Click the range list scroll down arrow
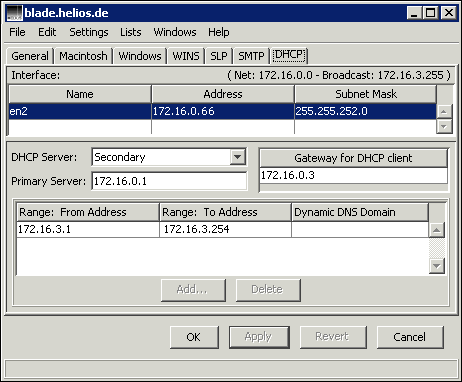 [437, 266]
